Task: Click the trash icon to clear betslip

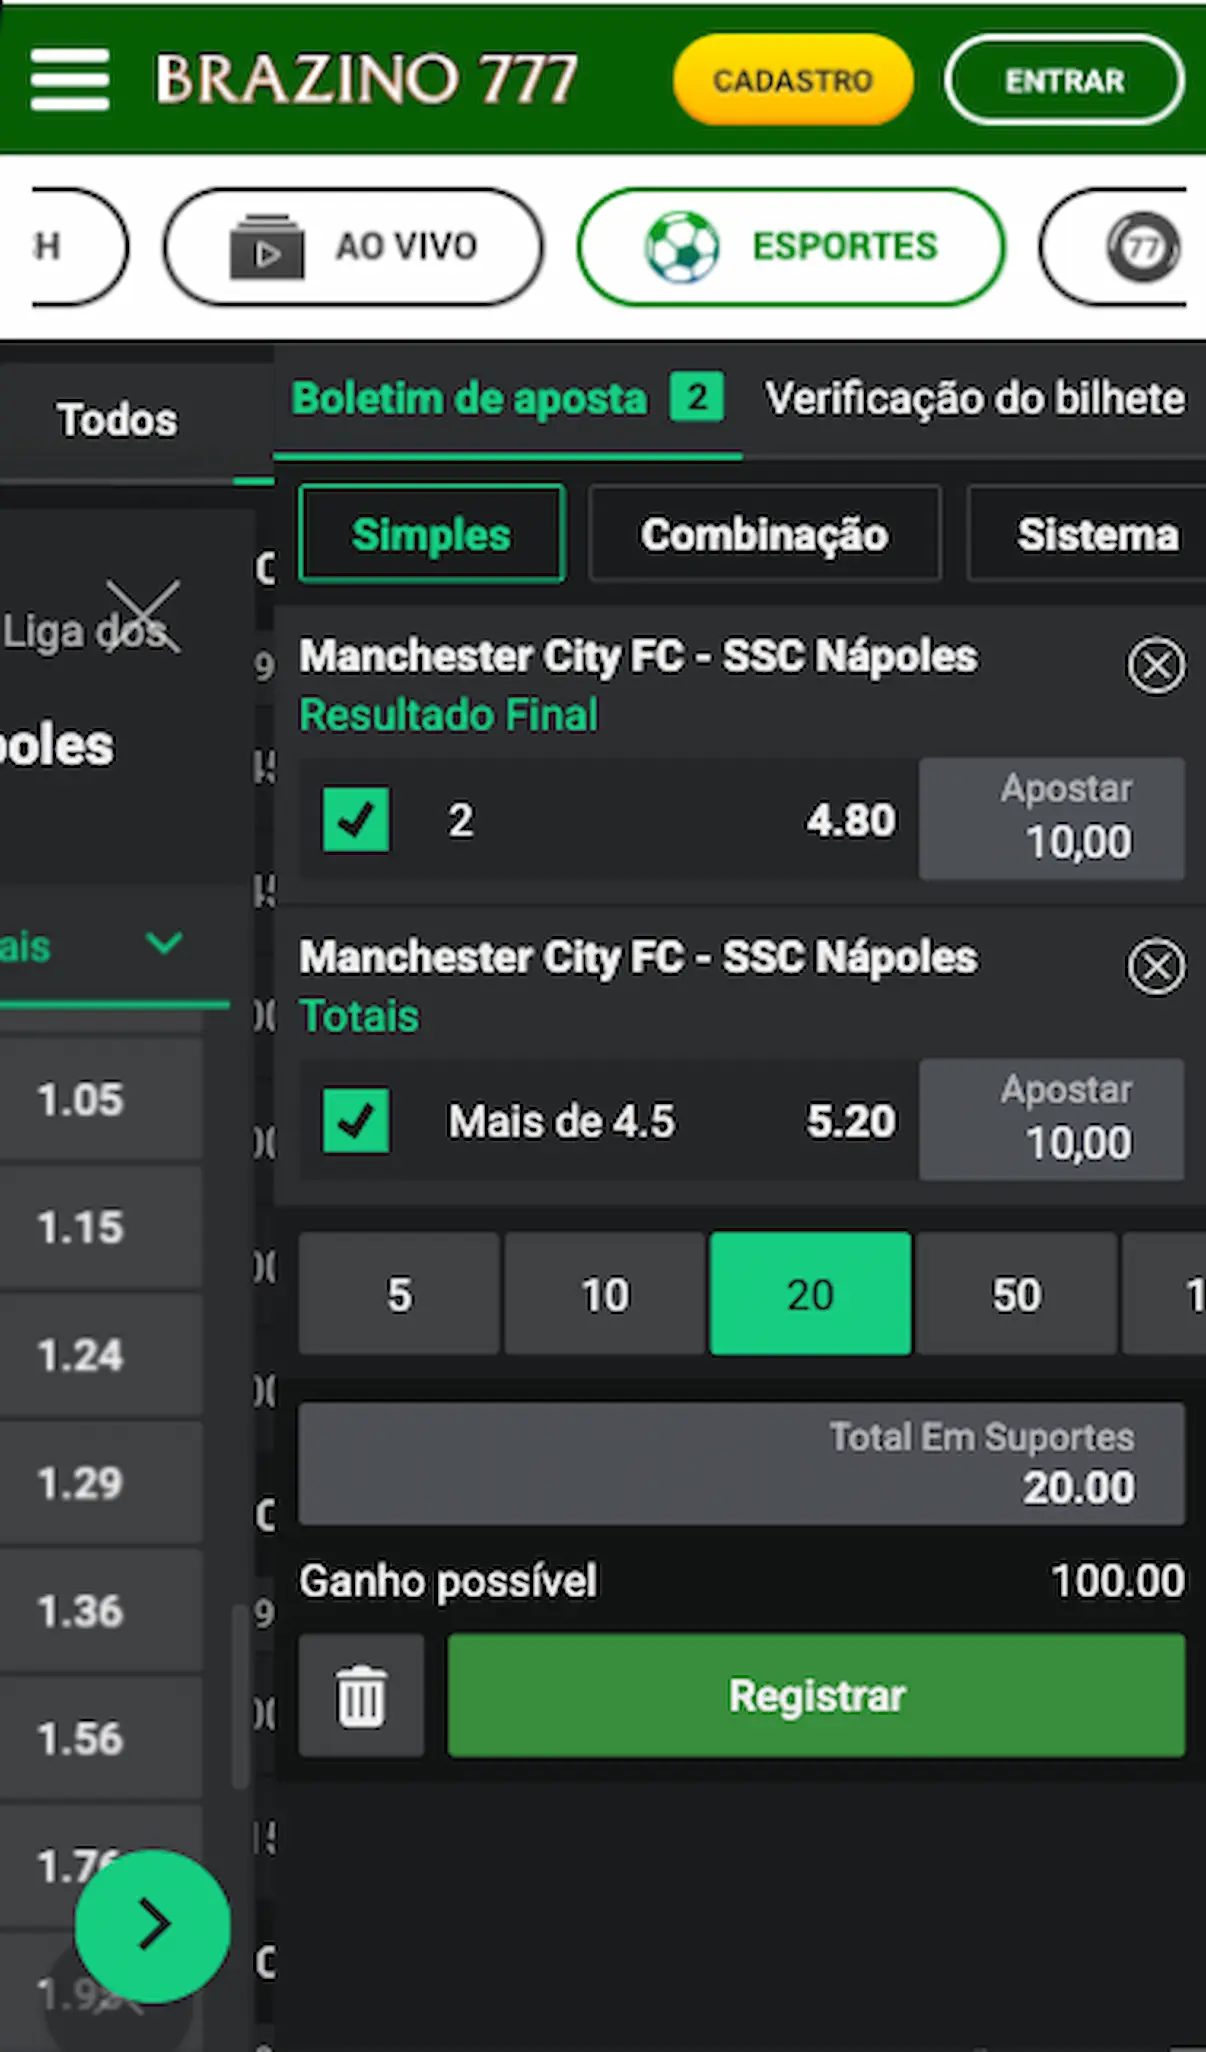Action: tap(361, 1696)
